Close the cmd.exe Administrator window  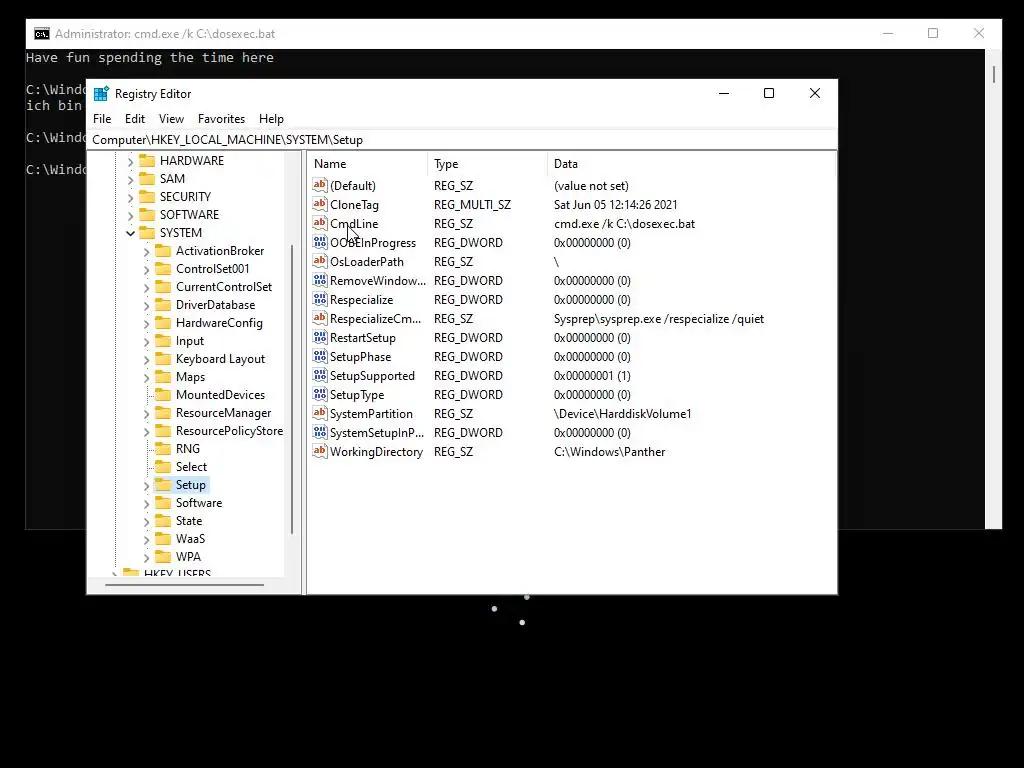pyautogui.click(x=978, y=33)
